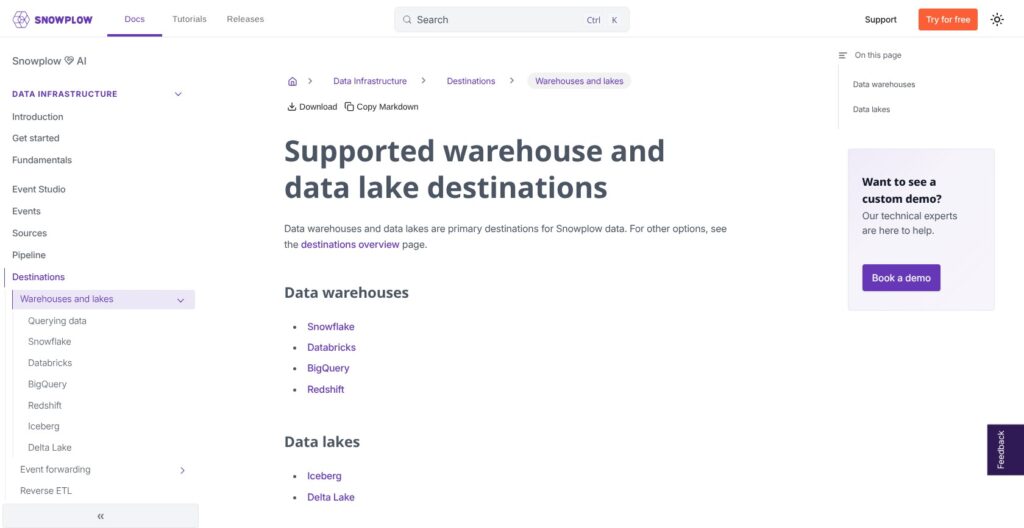Viewport: 1024px width, 528px height.
Task: Click the Snowplow AI sidebar link
Action: click(49, 61)
